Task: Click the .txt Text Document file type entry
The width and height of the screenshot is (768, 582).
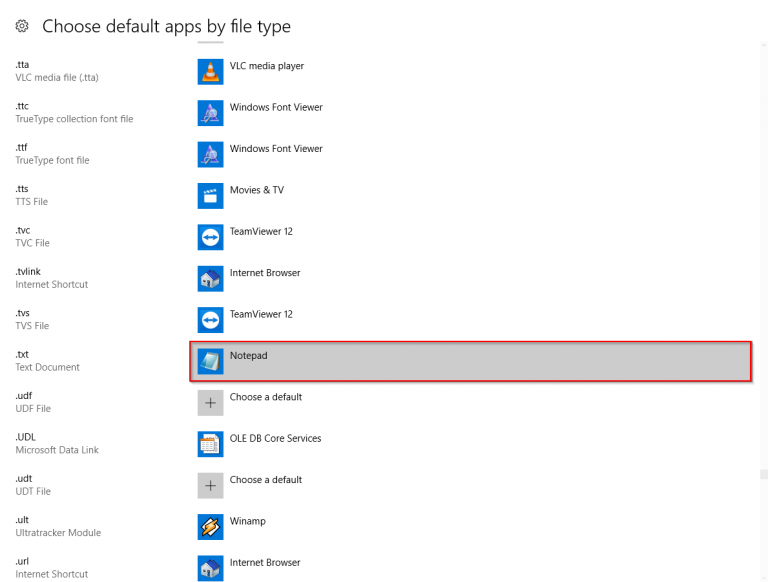Action: point(47,361)
